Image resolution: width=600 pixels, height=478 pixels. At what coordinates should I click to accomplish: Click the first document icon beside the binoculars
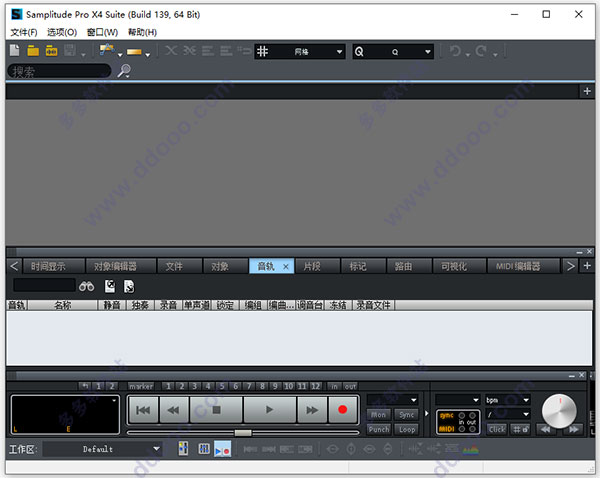click(110, 286)
